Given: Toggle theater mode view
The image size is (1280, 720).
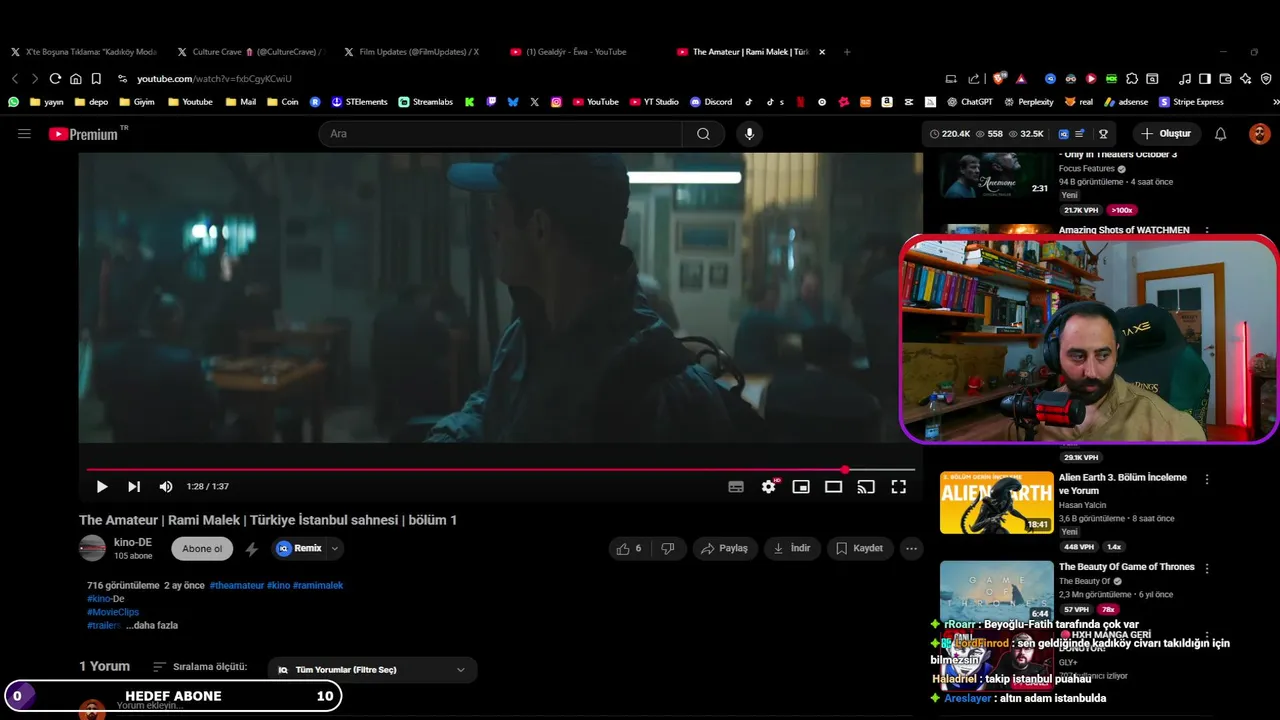Looking at the screenshot, I should [833, 487].
